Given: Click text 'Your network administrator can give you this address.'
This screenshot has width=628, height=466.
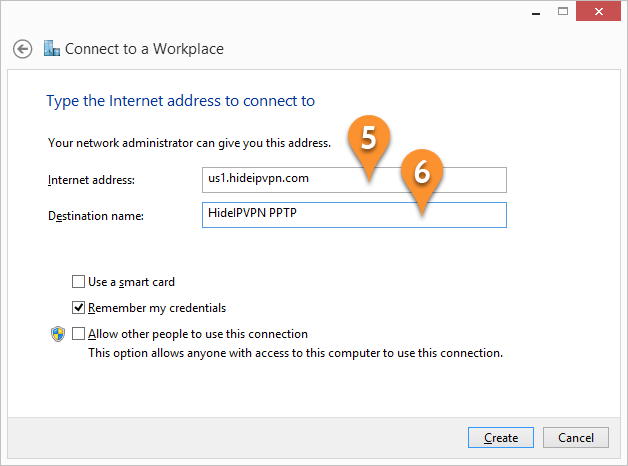Looking at the screenshot, I should [189, 143].
